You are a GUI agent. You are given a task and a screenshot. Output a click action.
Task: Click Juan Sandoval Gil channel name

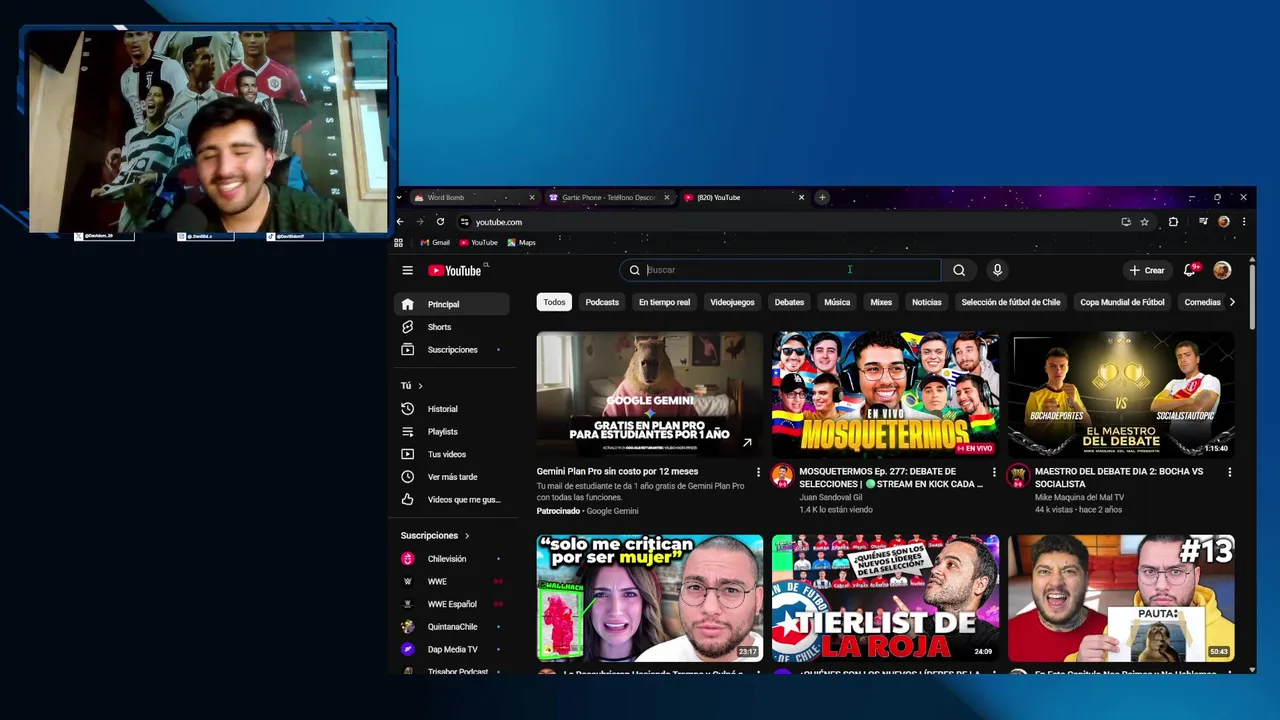(831, 497)
